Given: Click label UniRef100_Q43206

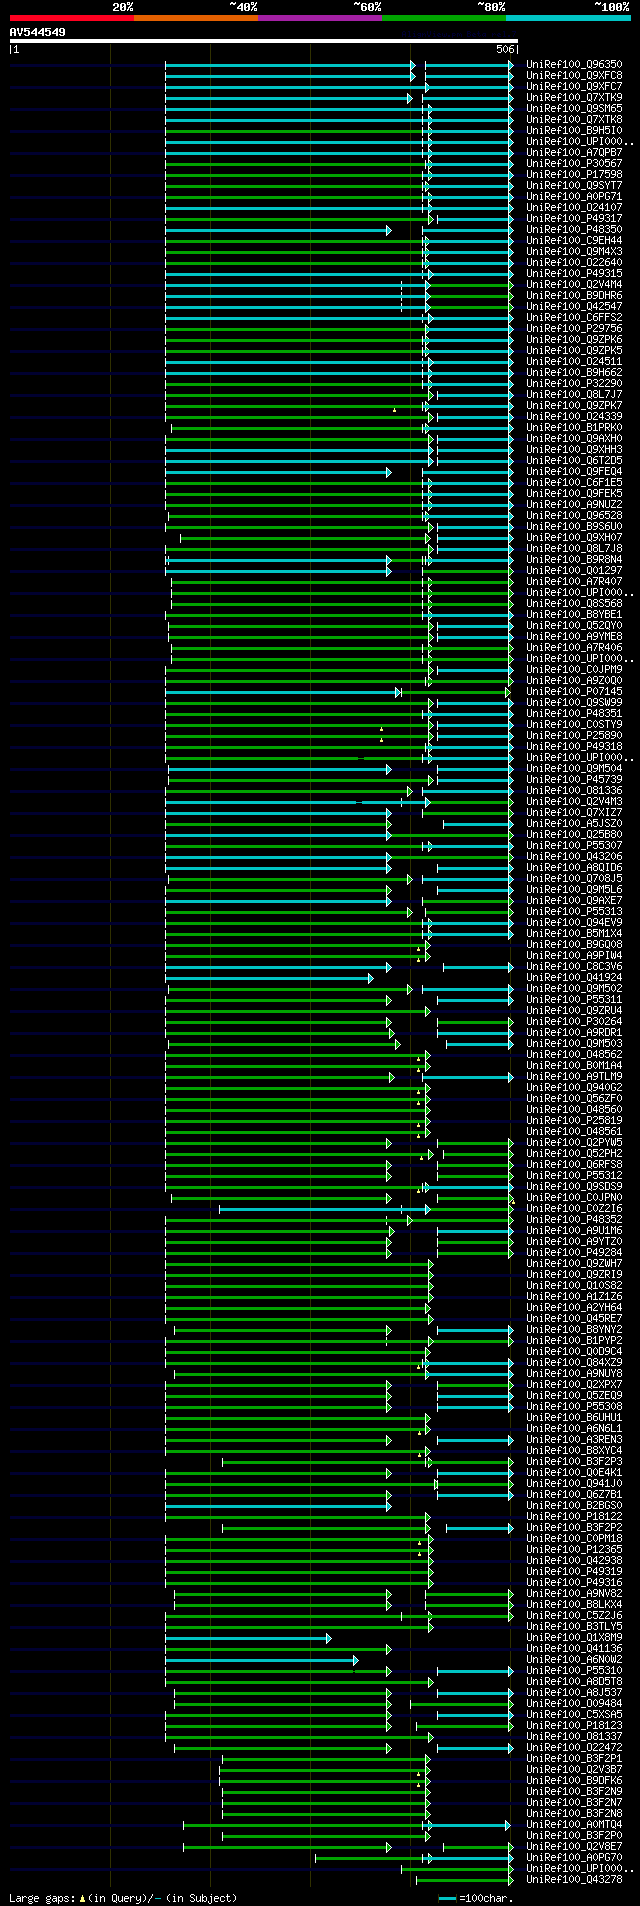Looking at the screenshot, I should (x=574, y=856).
